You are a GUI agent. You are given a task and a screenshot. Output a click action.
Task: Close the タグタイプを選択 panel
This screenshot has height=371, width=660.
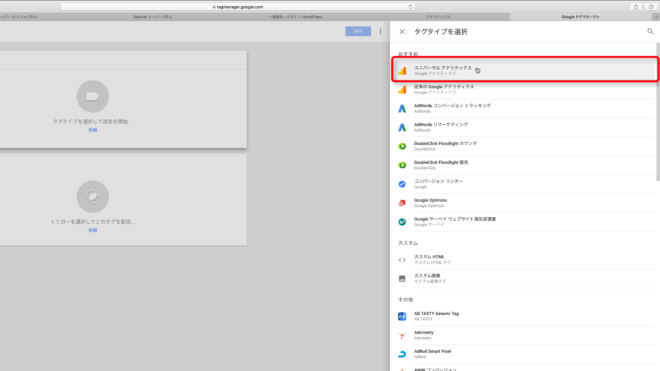(x=402, y=32)
